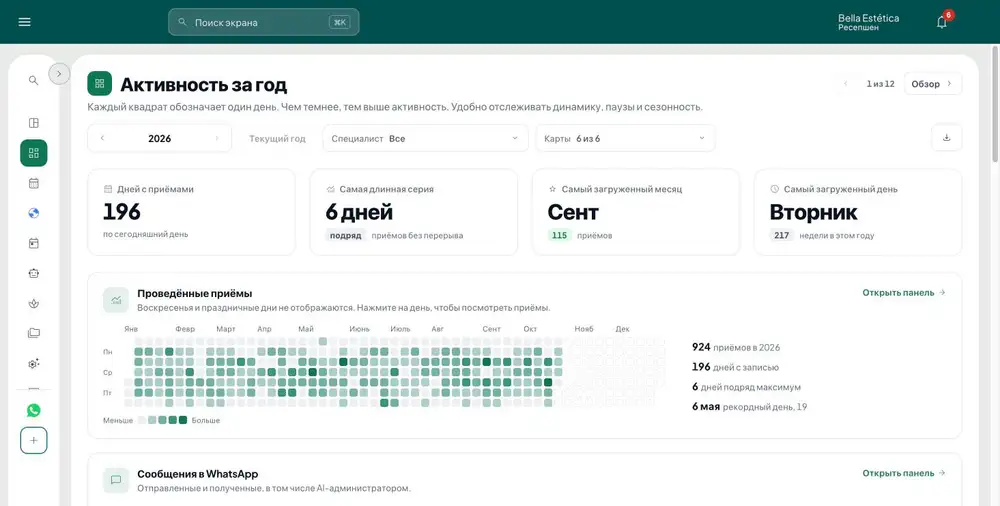Open the blue globe icon in sidebar
Image resolution: width=1000 pixels, height=506 pixels.
pos(34,213)
